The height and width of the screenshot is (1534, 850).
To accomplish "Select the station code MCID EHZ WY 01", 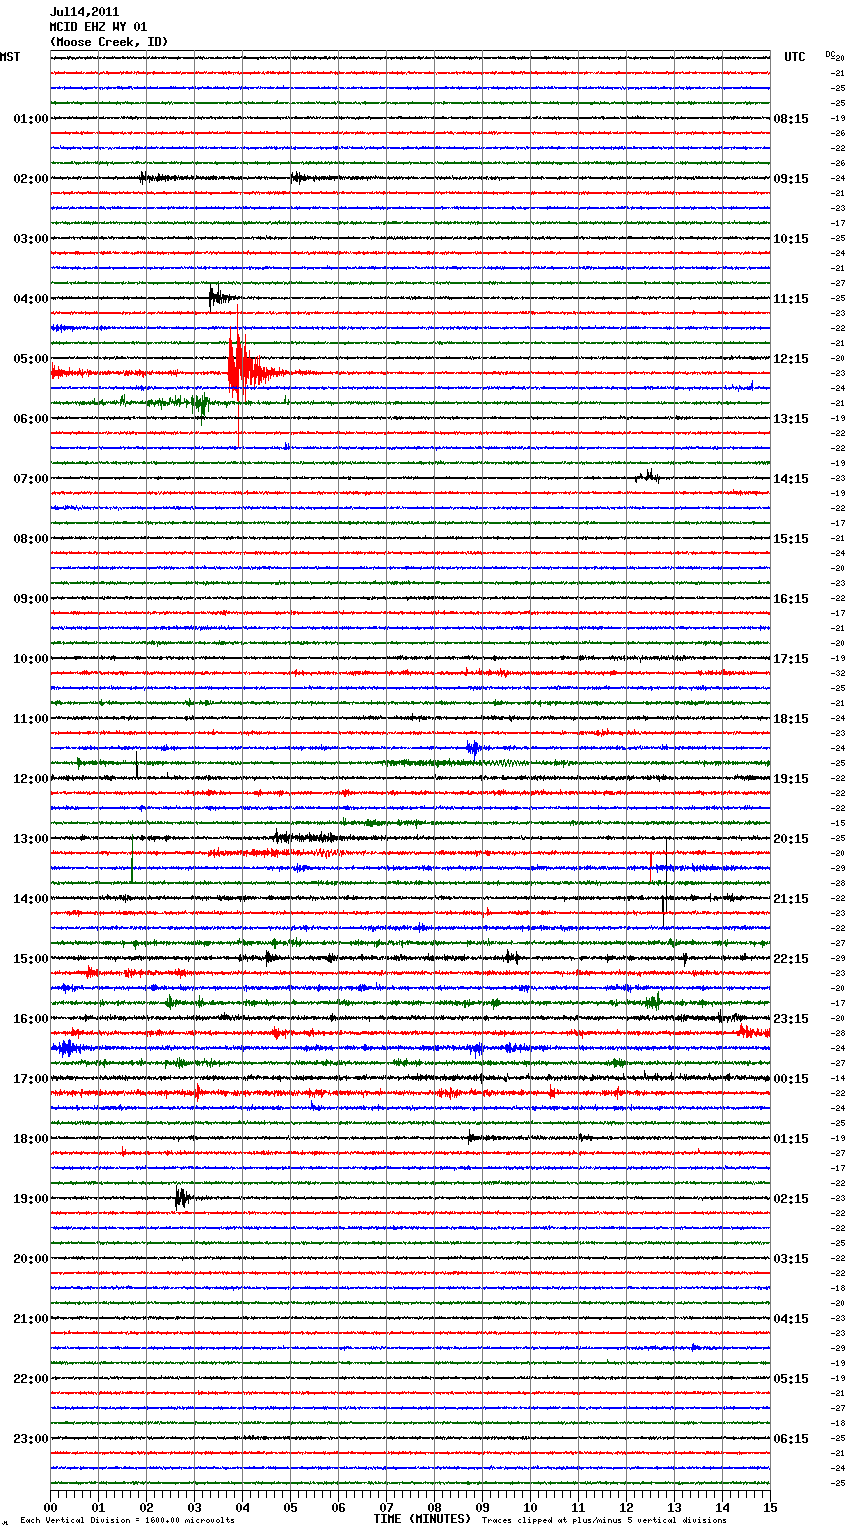I will click(98, 27).
